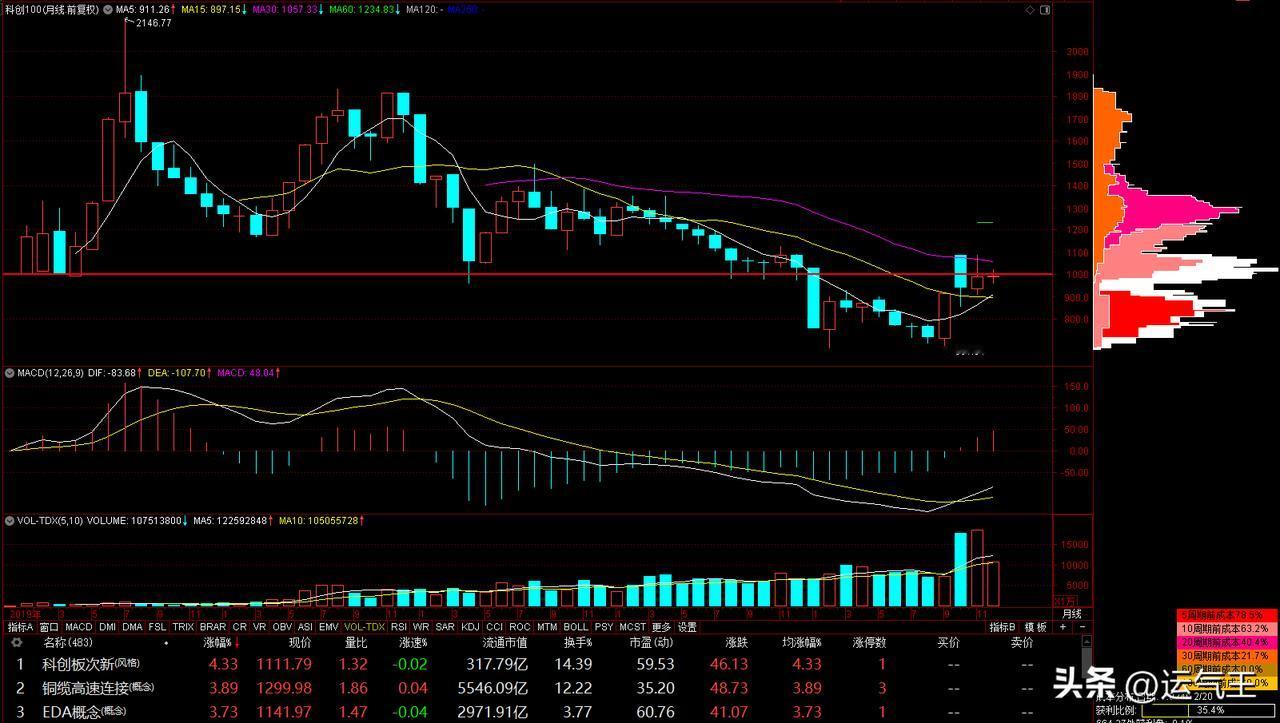Select the ROC indicator tab
This screenshot has height=723, width=1280.
click(519, 627)
